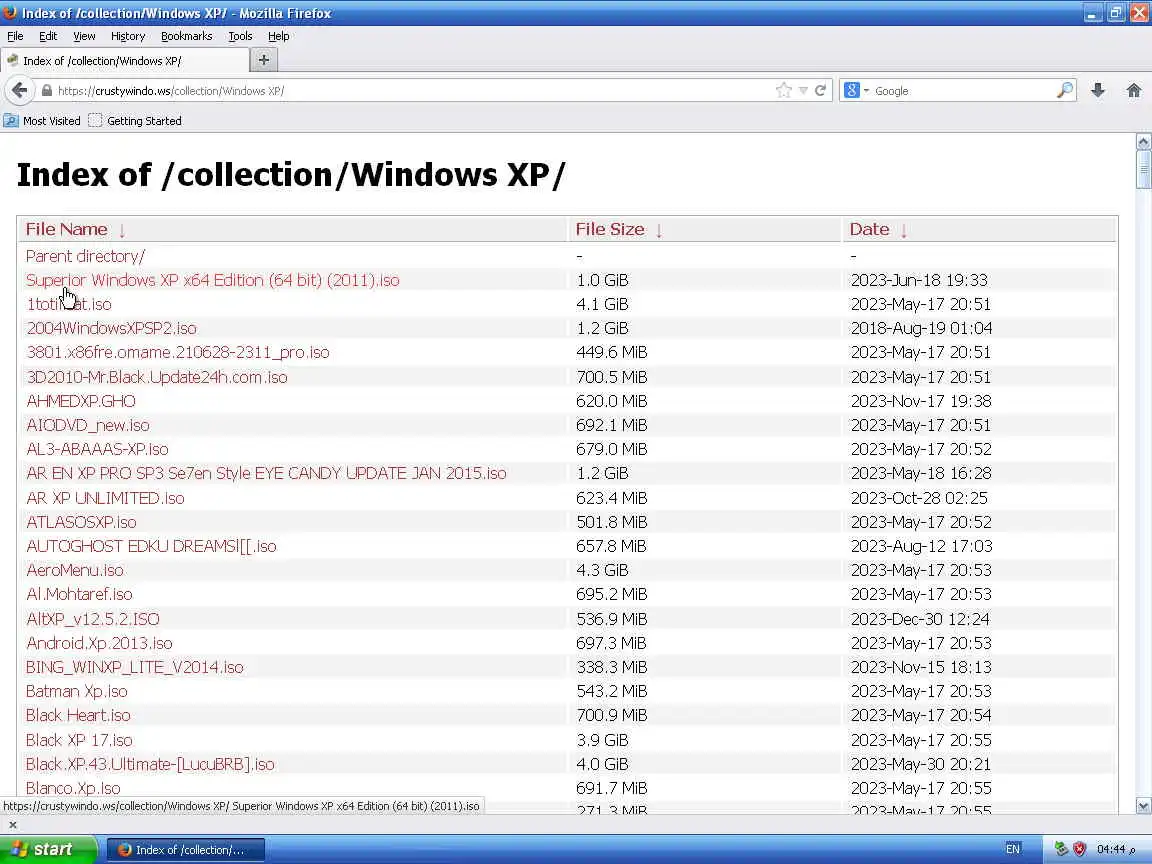The height and width of the screenshot is (864, 1152).
Task: Open the File menu
Action: pyautogui.click(x=15, y=36)
